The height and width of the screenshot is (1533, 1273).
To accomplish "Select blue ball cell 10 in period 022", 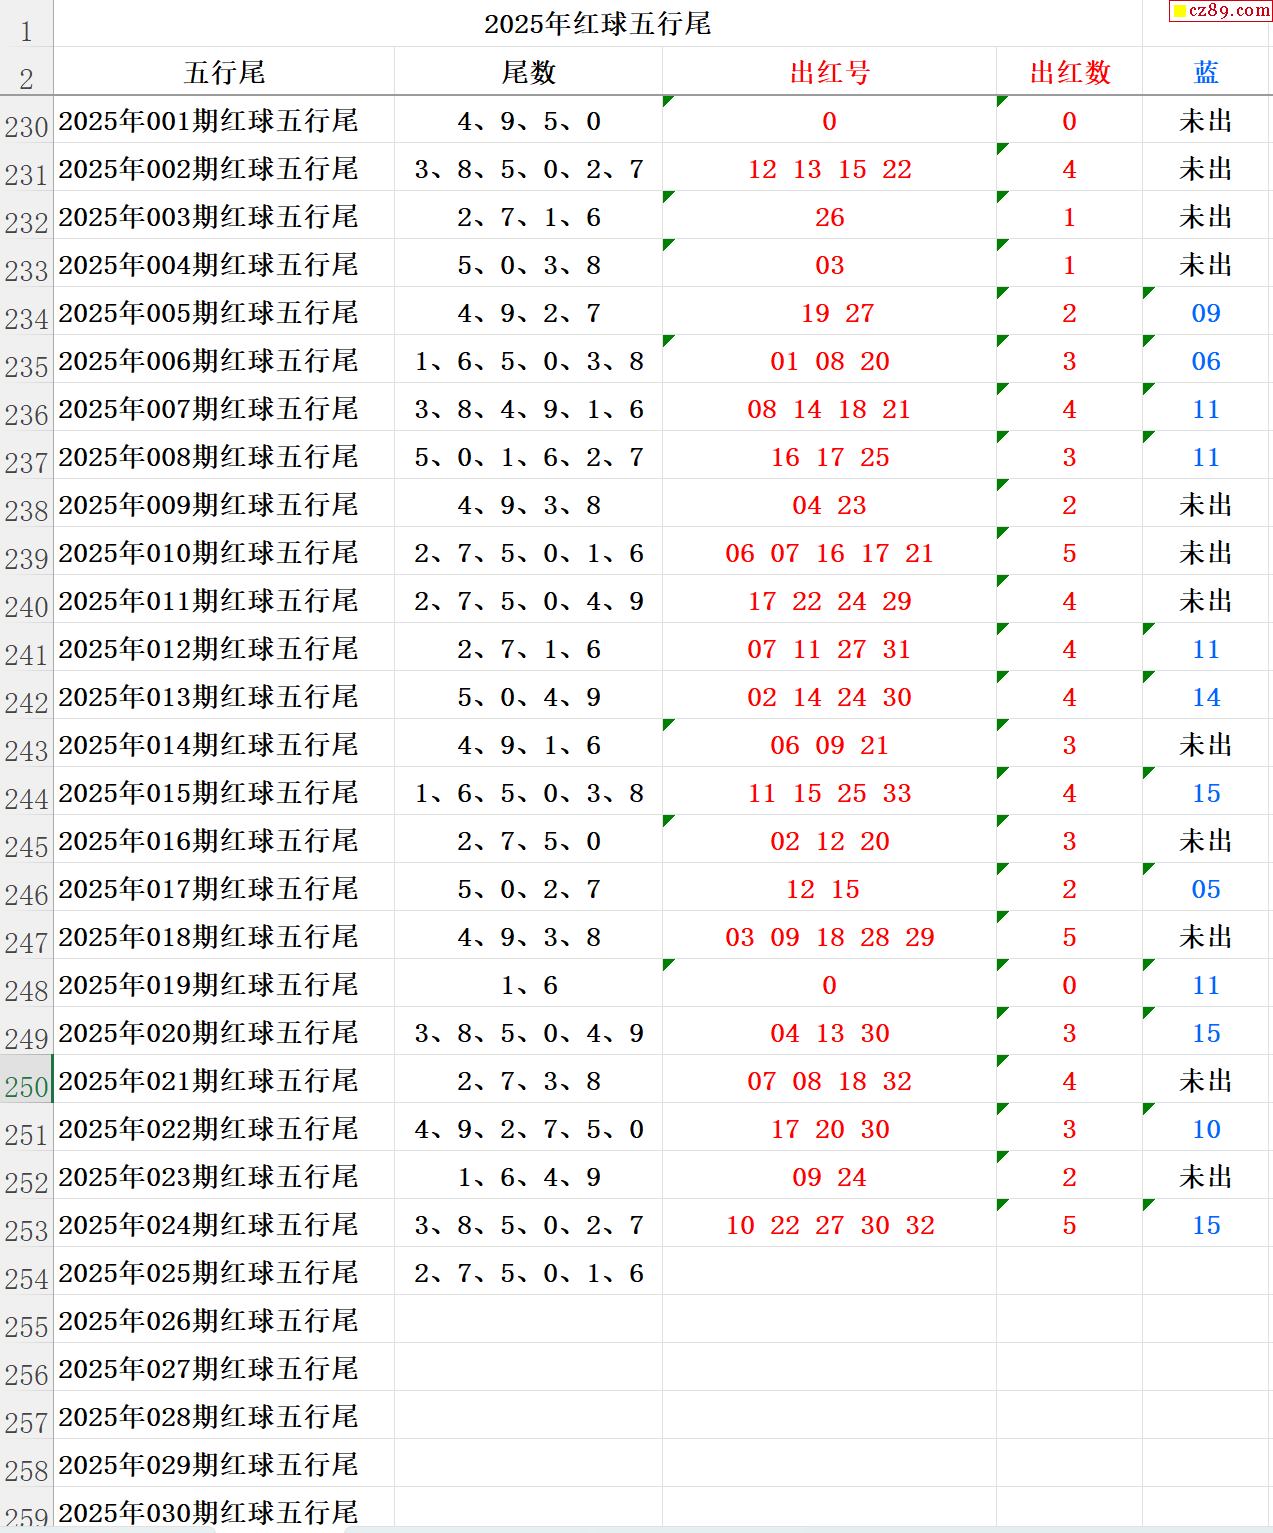I will pos(1206,1128).
